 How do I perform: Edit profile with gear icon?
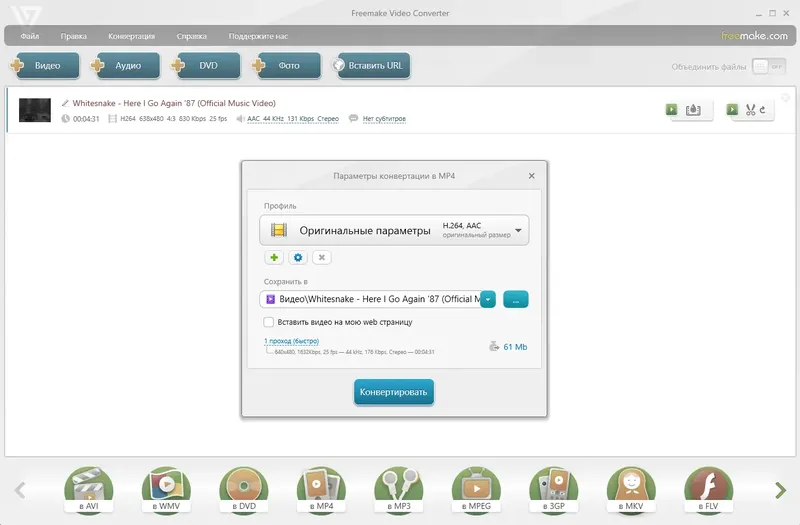[x=298, y=257]
